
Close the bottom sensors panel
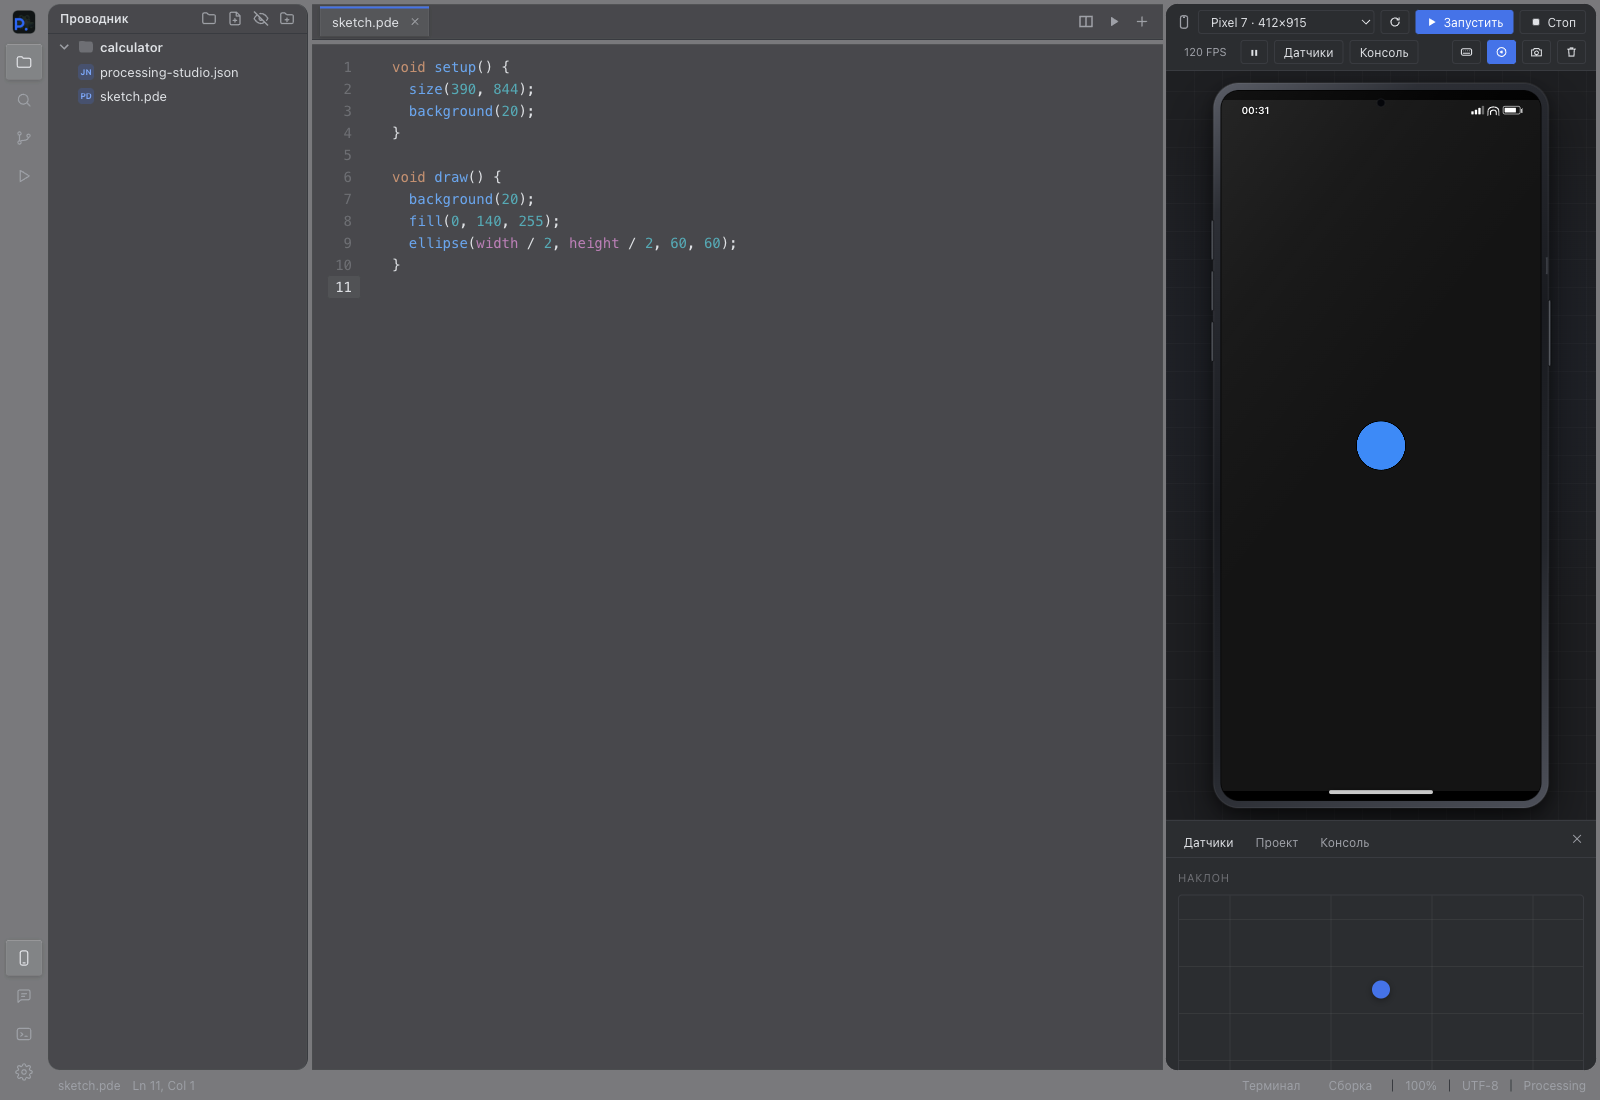[1577, 839]
